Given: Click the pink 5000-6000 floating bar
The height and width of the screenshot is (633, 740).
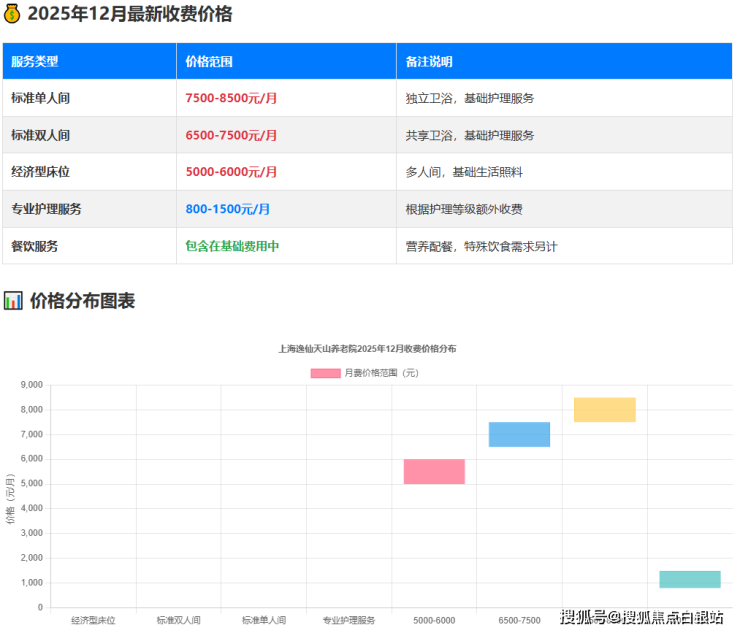Looking at the screenshot, I should coord(434,471).
